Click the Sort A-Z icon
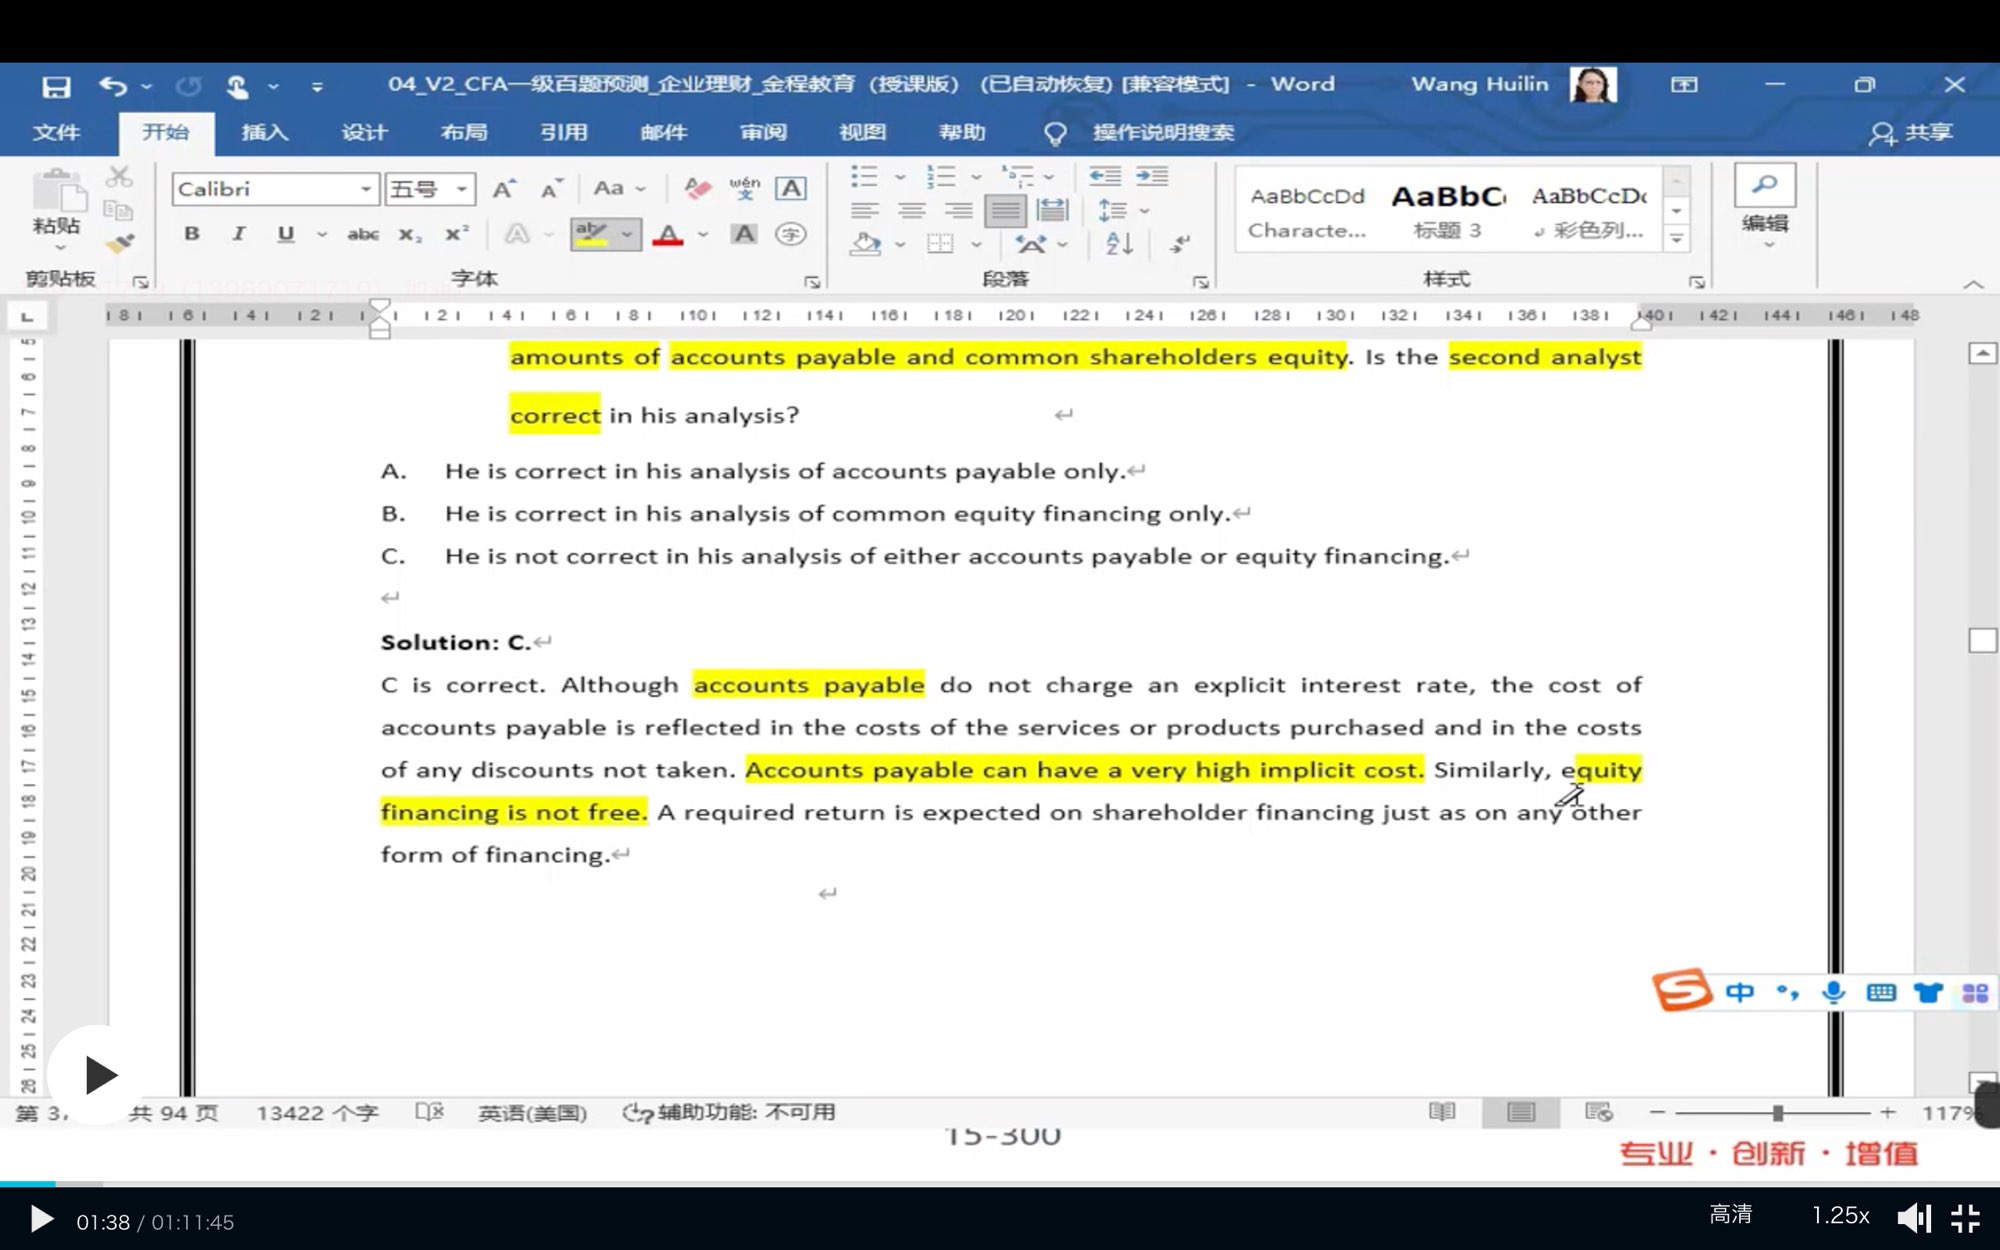The image size is (2000, 1250). 1119,243
